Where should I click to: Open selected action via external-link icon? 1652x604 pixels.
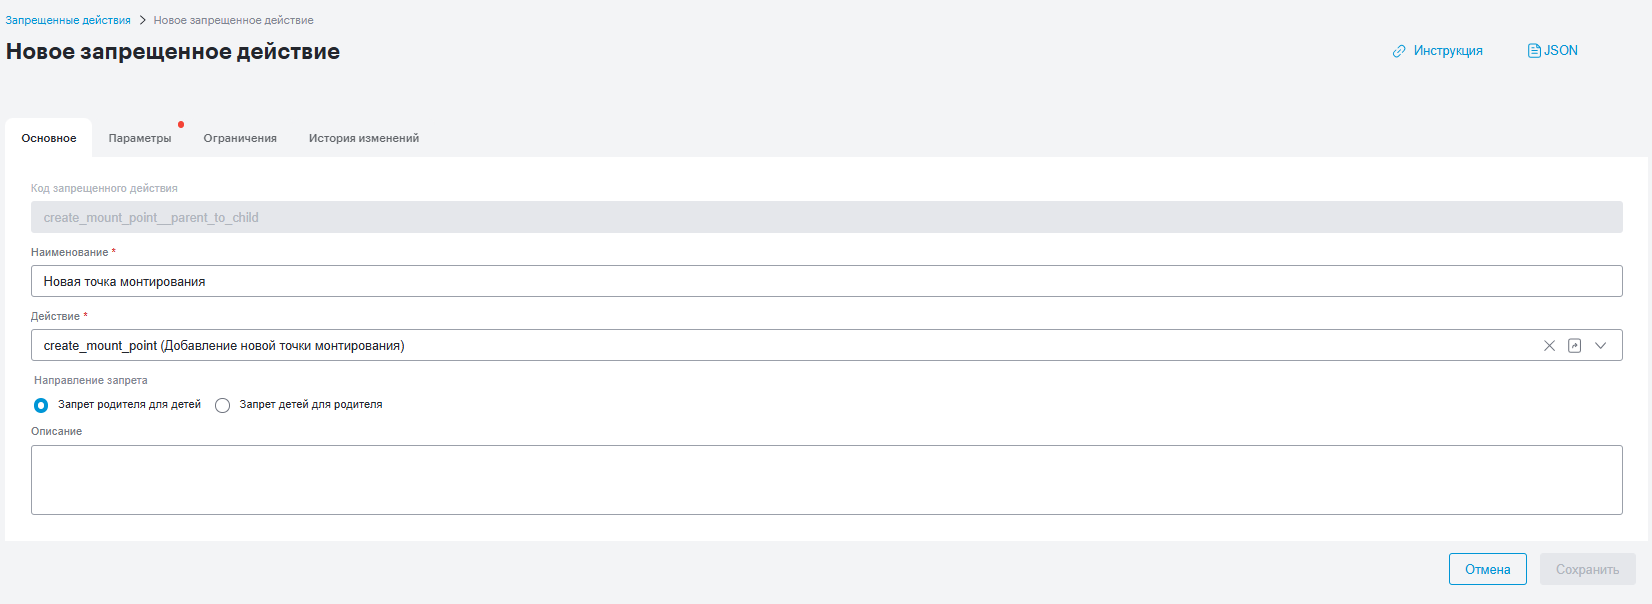pyautogui.click(x=1574, y=346)
